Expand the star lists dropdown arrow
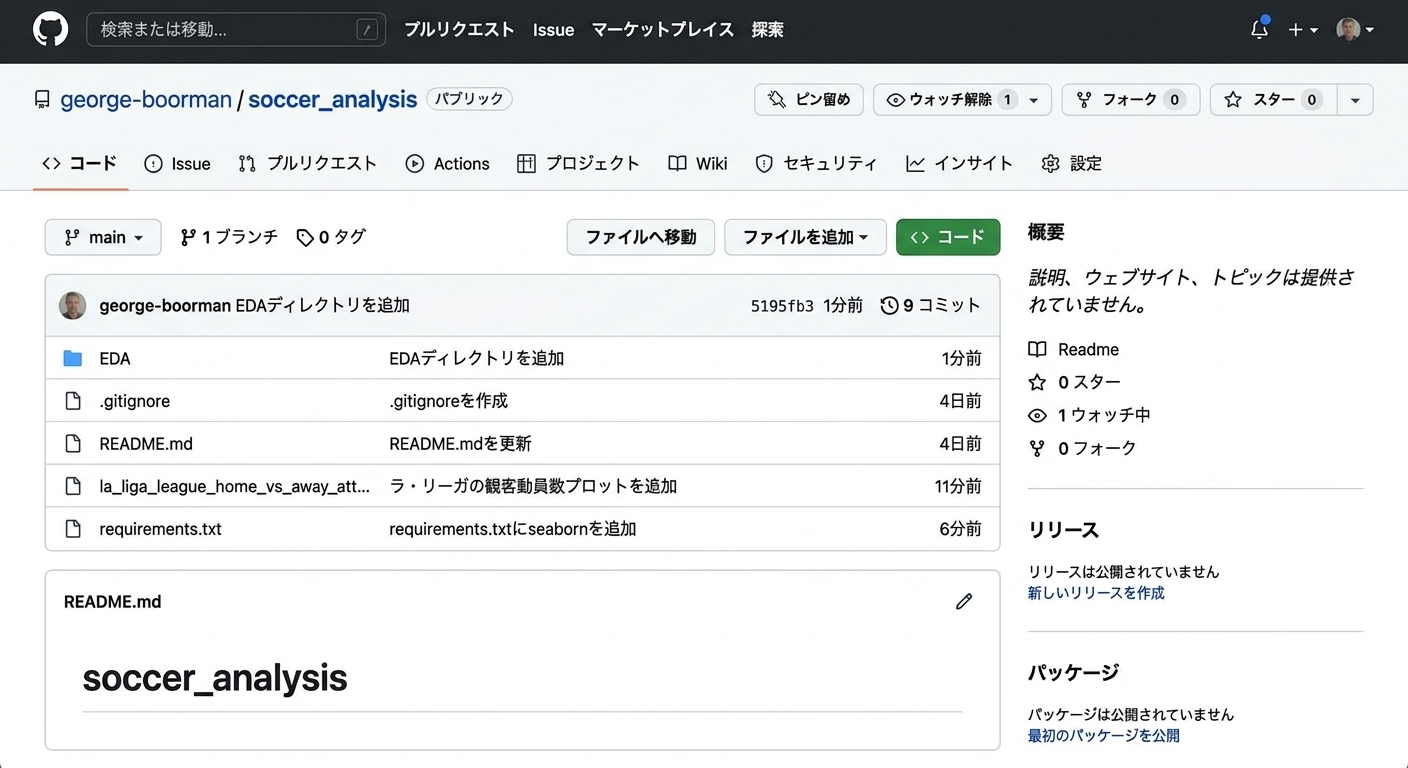This screenshot has width=1408, height=768. tap(1355, 99)
